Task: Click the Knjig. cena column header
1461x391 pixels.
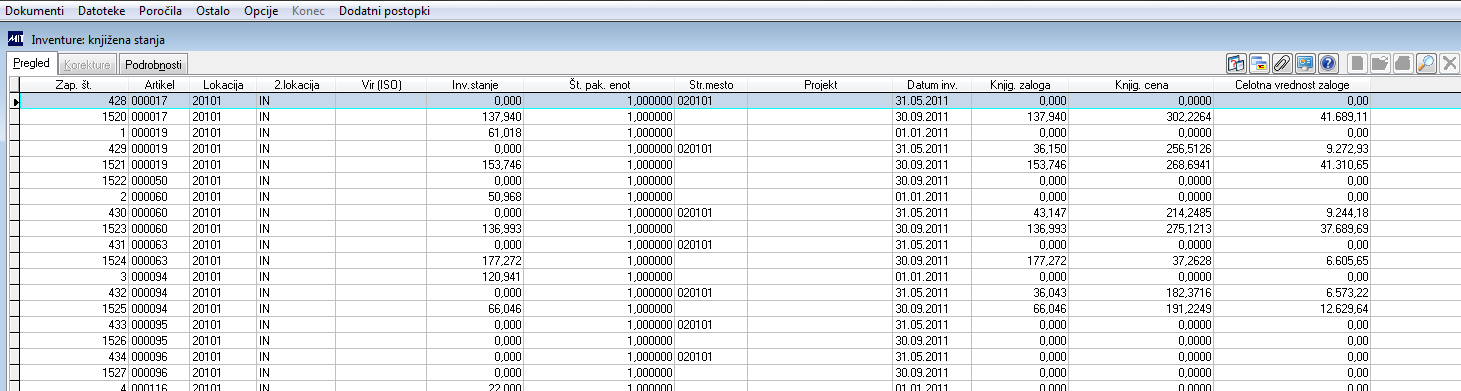Action: (x=1142, y=85)
